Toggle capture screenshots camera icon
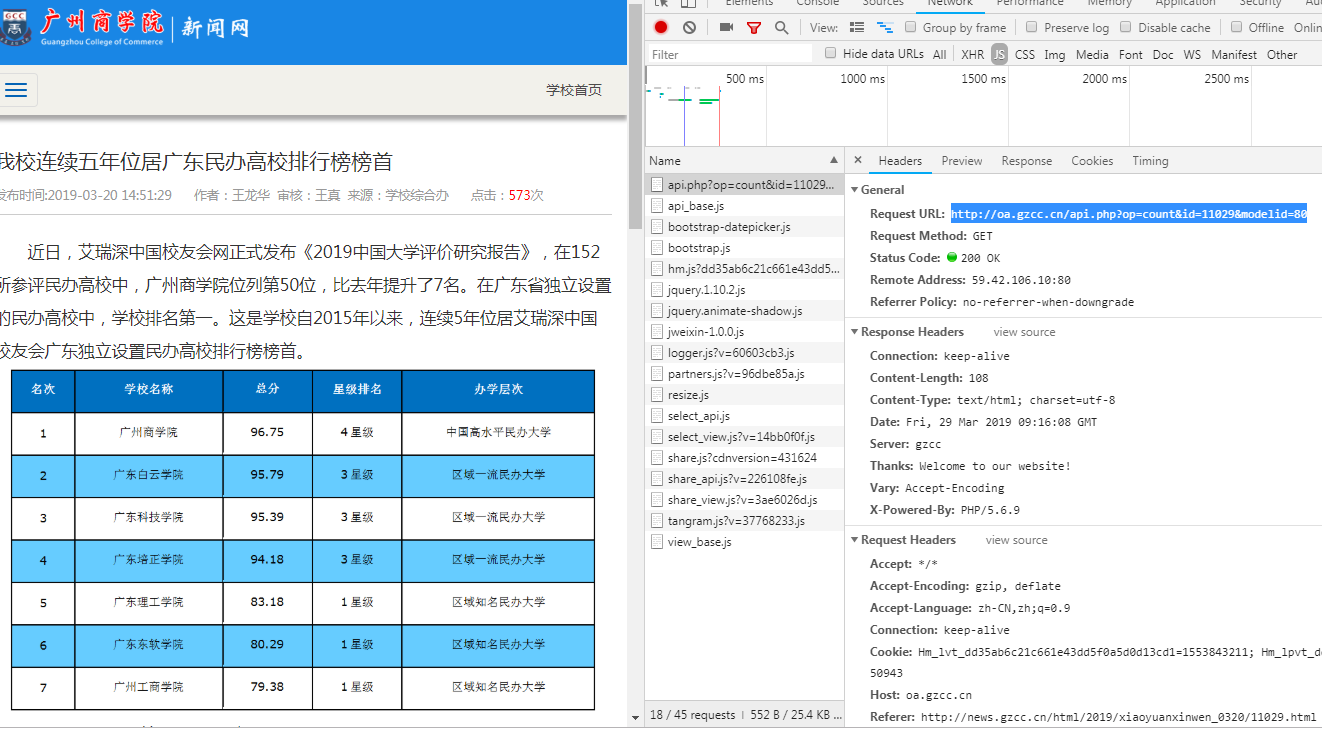This screenshot has height=733, width=1322. (x=726, y=28)
